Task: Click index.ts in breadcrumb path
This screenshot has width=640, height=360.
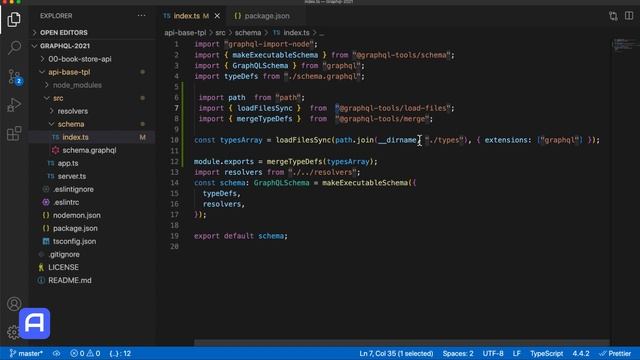Action: [x=296, y=33]
